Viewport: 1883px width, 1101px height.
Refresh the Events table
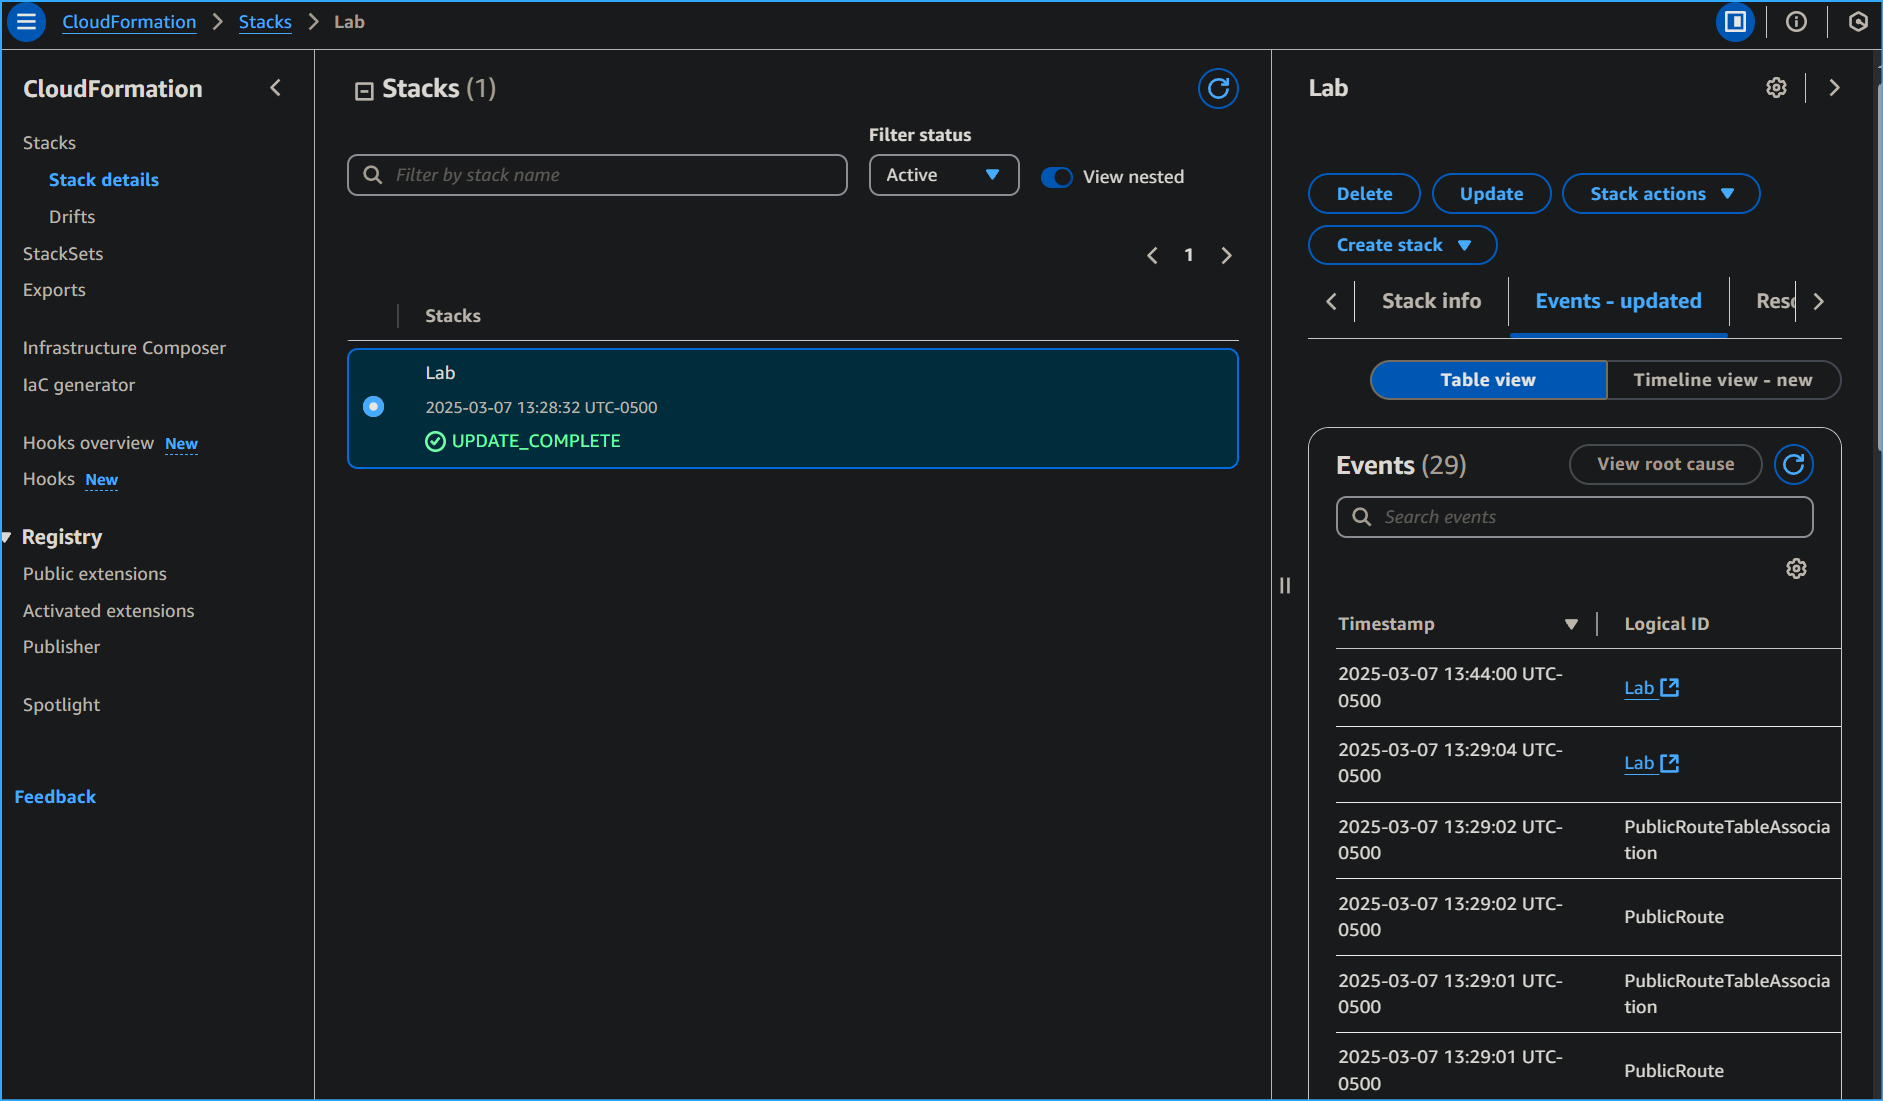[1793, 465]
